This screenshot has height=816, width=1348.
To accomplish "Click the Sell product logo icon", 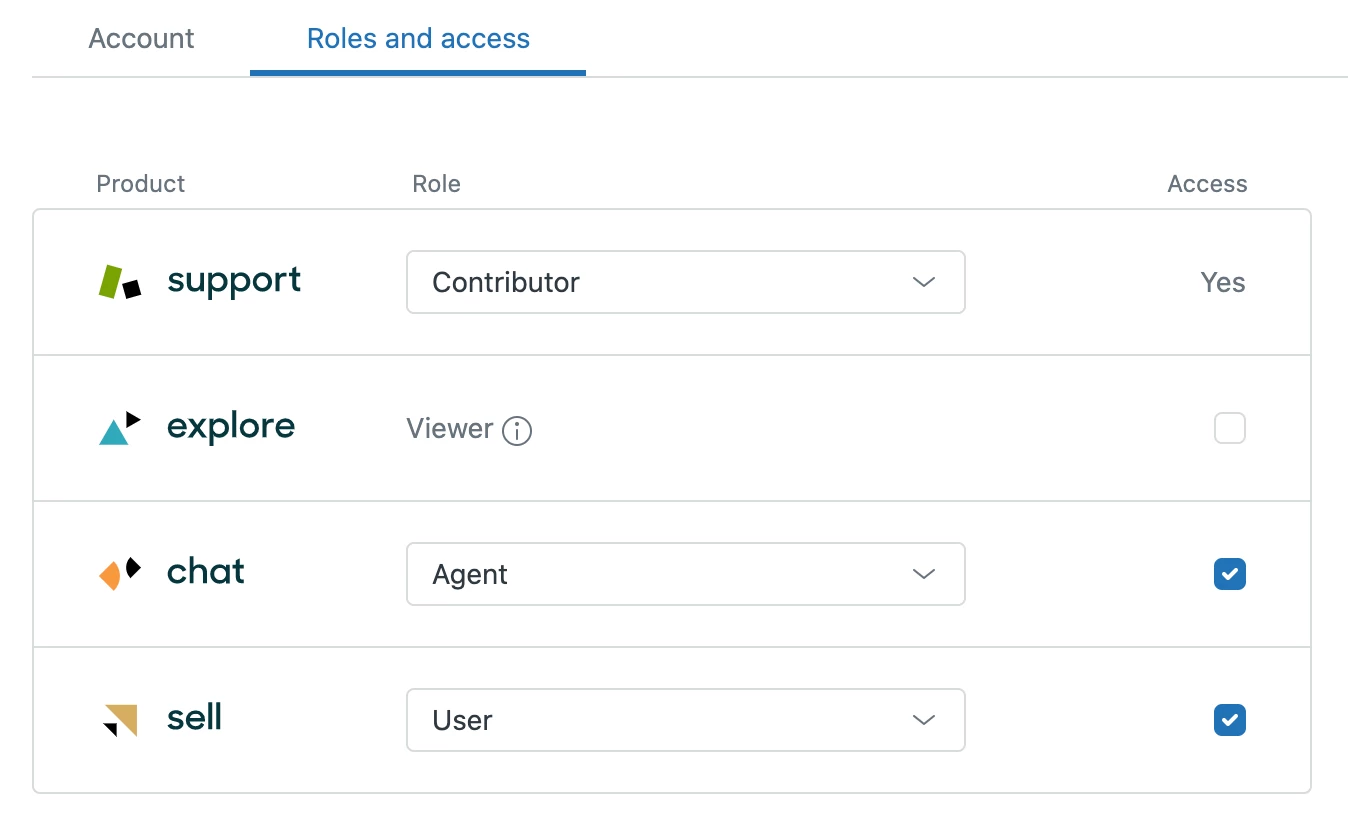I will pyautogui.click(x=120, y=720).
